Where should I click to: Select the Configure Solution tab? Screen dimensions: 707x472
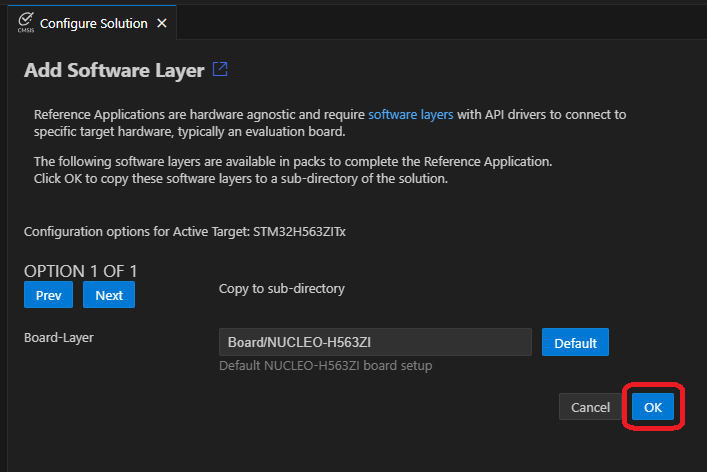click(93, 23)
